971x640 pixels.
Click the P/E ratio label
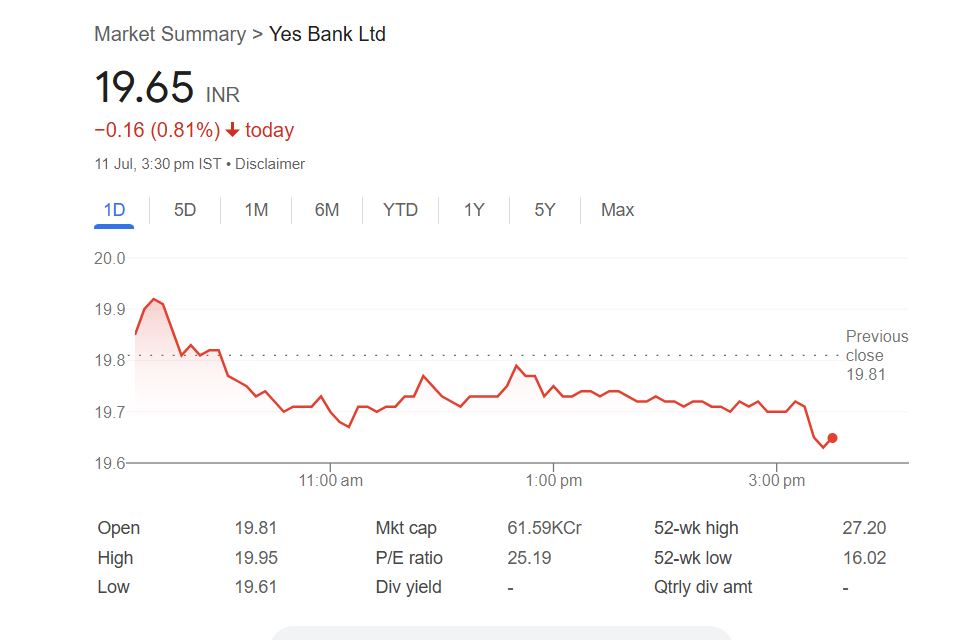point(408,558)
